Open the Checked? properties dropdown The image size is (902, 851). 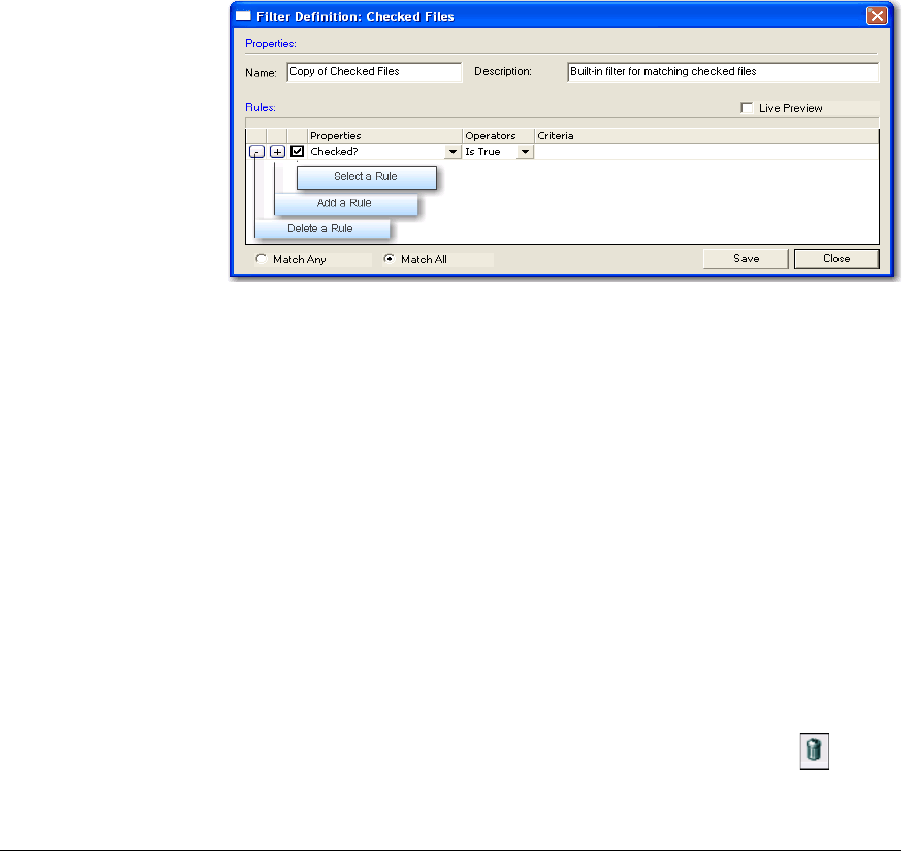click(x=453, y=152)
